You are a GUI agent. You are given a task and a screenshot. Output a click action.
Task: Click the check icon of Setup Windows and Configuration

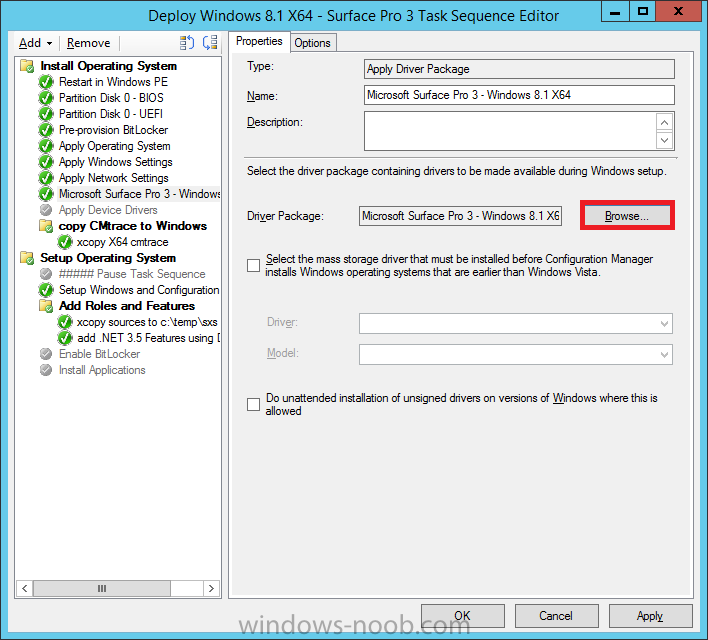[x=46, y=290]
